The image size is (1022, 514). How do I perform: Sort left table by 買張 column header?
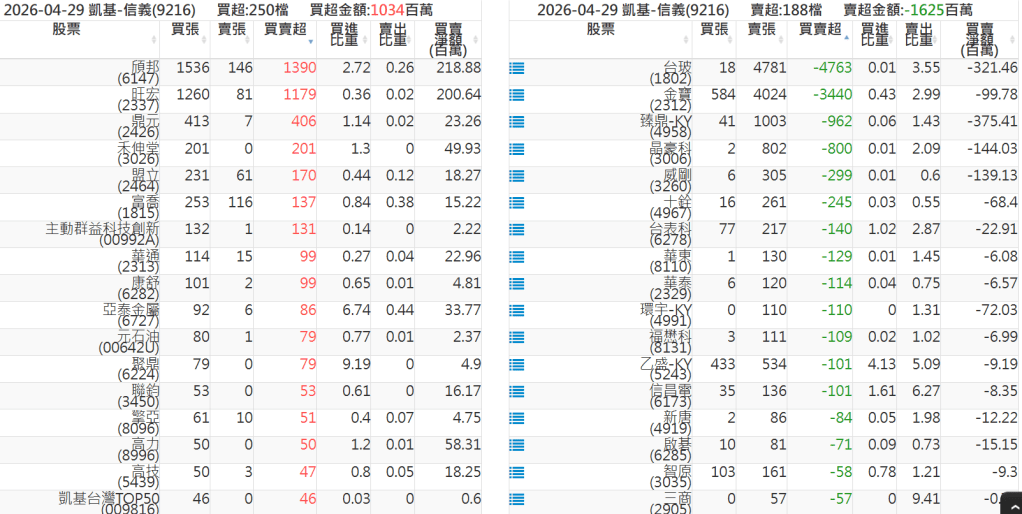tap(185, 30)
